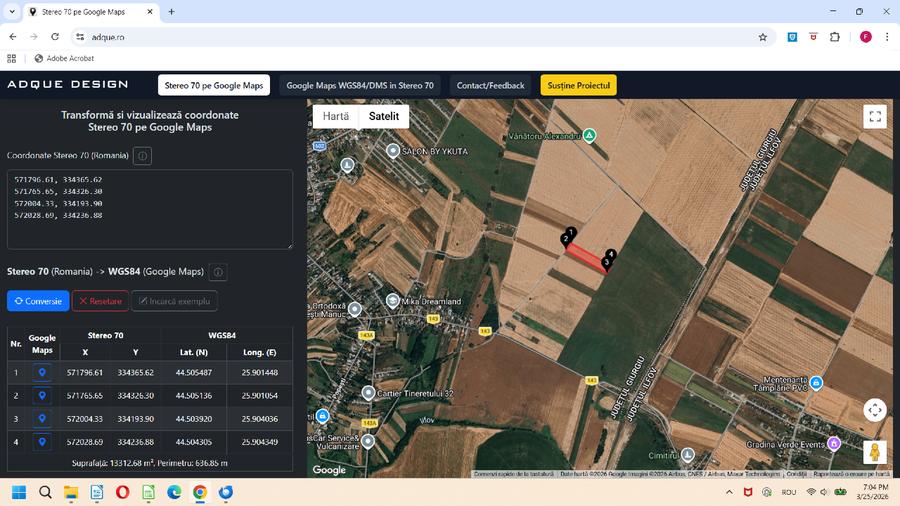Click the Resetare button
Viewport: 900px width, 506px height.
pos(100,301)
